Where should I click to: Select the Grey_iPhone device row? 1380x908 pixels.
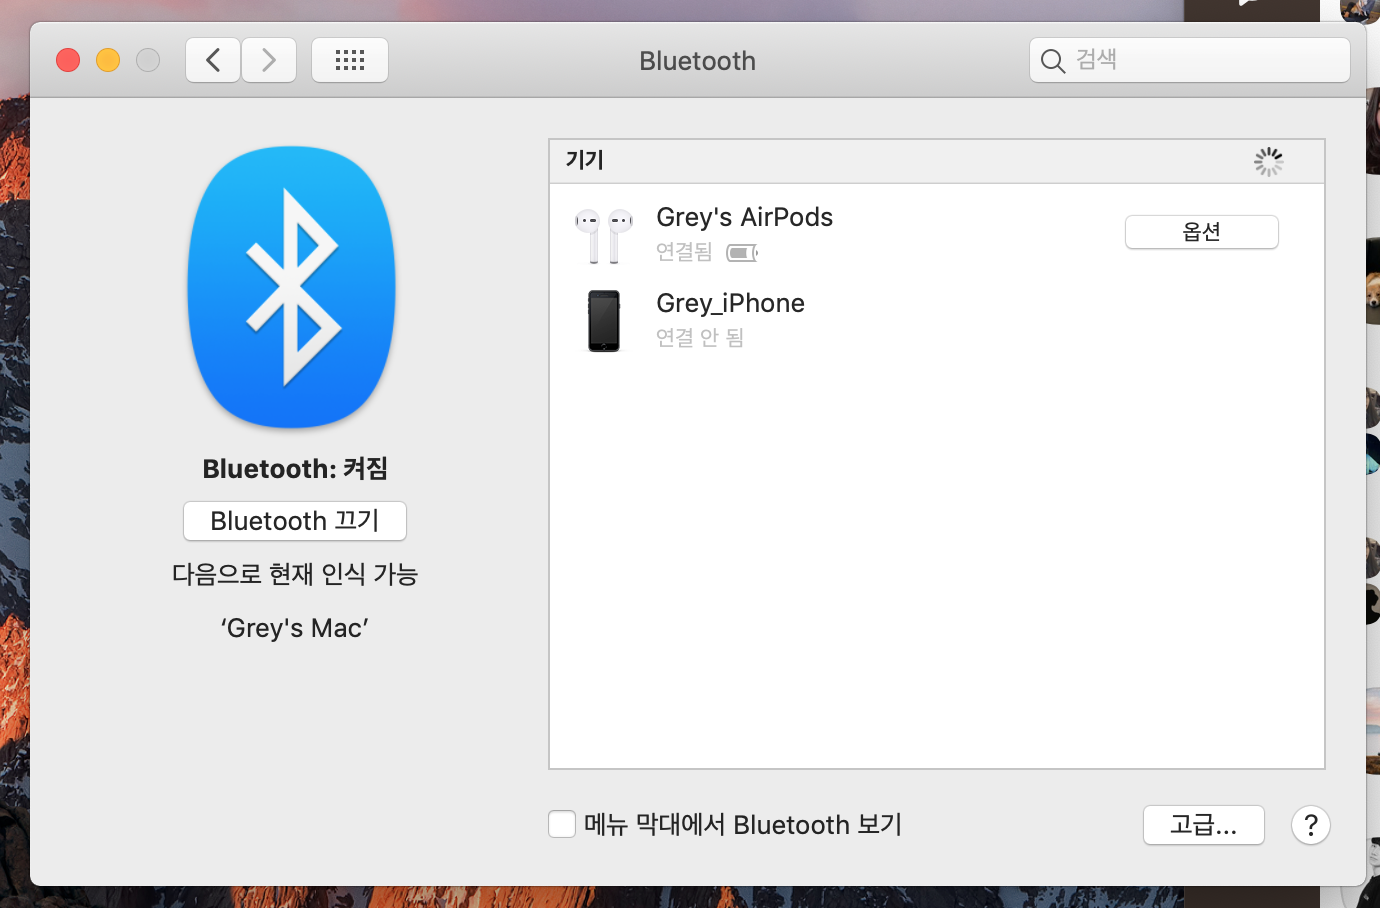click(937, 320)
